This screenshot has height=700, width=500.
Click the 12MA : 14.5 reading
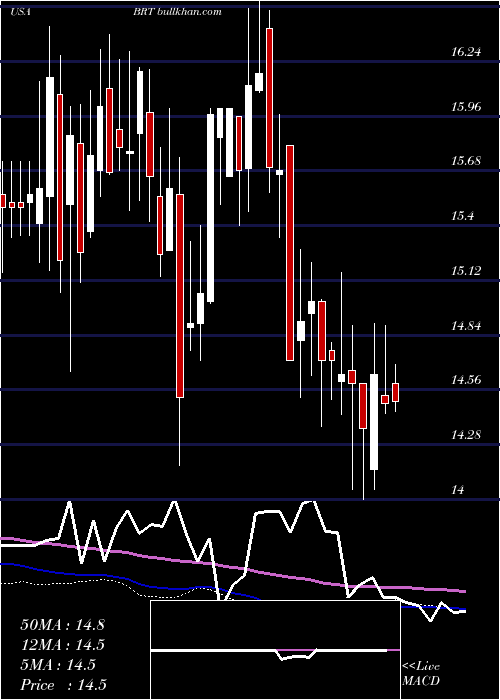click(x=62, y=645)
